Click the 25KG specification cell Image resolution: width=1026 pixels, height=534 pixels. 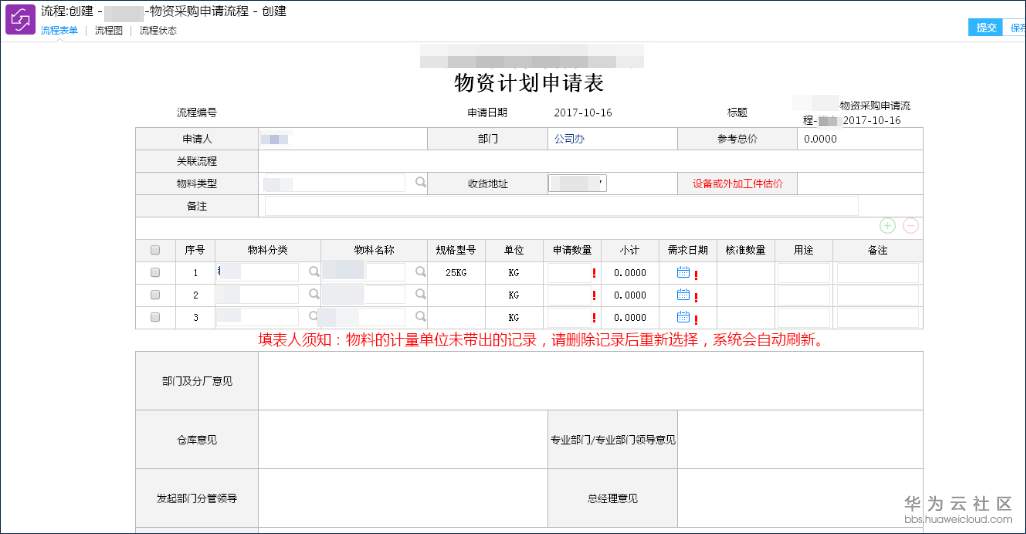tap(456, 272)
